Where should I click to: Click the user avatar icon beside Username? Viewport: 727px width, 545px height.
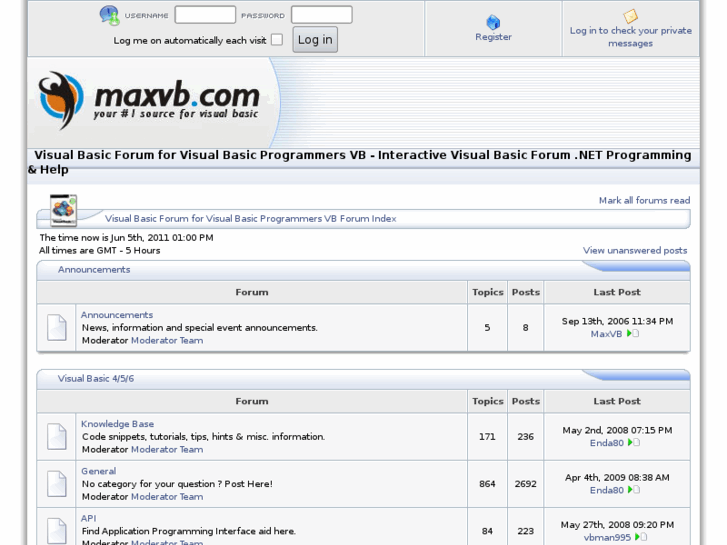[x=109, y=15]
